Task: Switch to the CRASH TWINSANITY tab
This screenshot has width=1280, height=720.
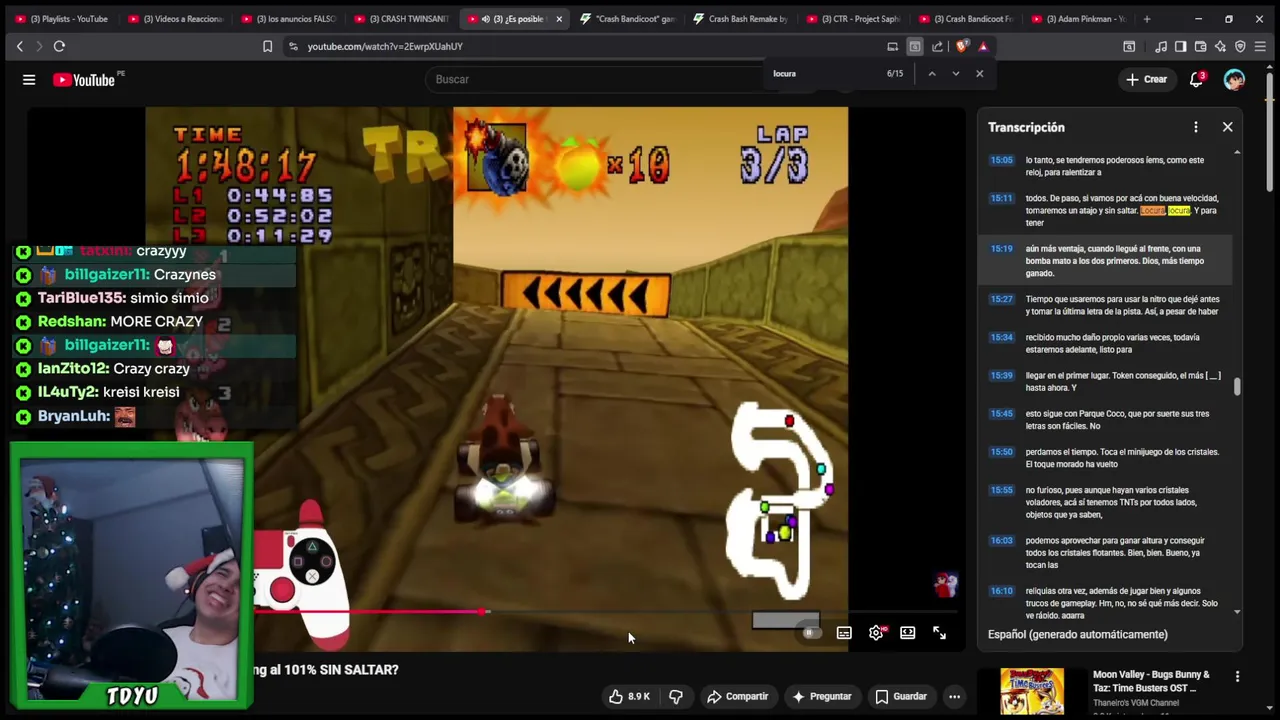Action: (x=401, y=19)
